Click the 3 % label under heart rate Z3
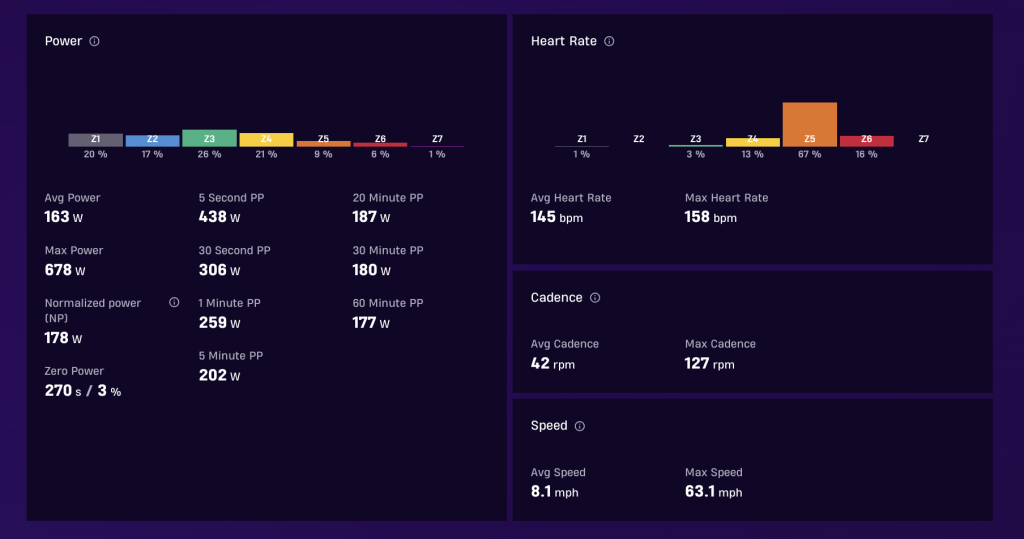 pos(696,154)
